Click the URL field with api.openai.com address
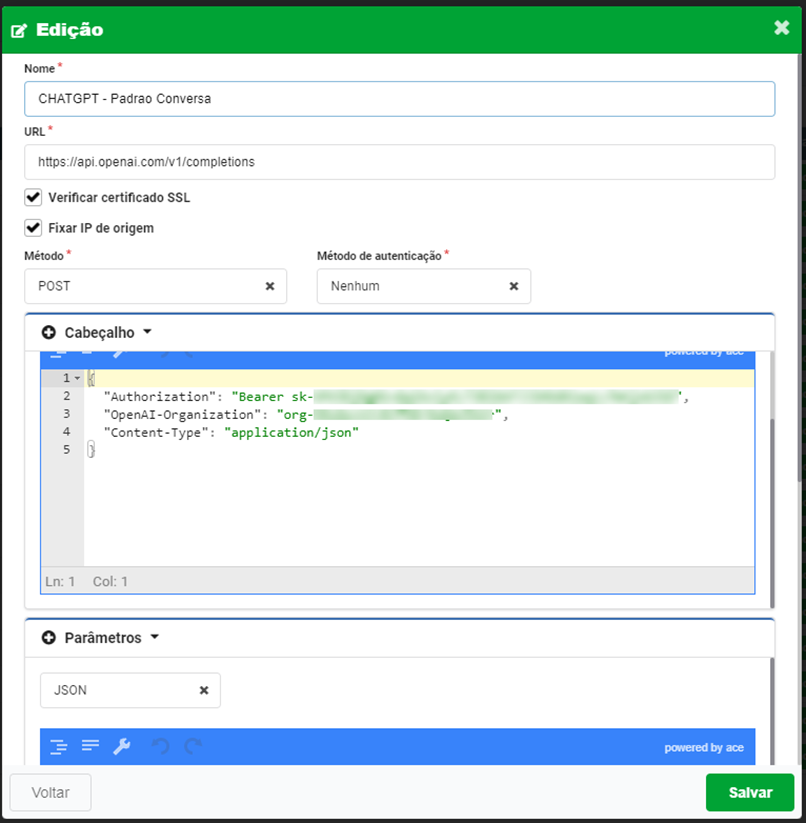 [x=399, y=162]
